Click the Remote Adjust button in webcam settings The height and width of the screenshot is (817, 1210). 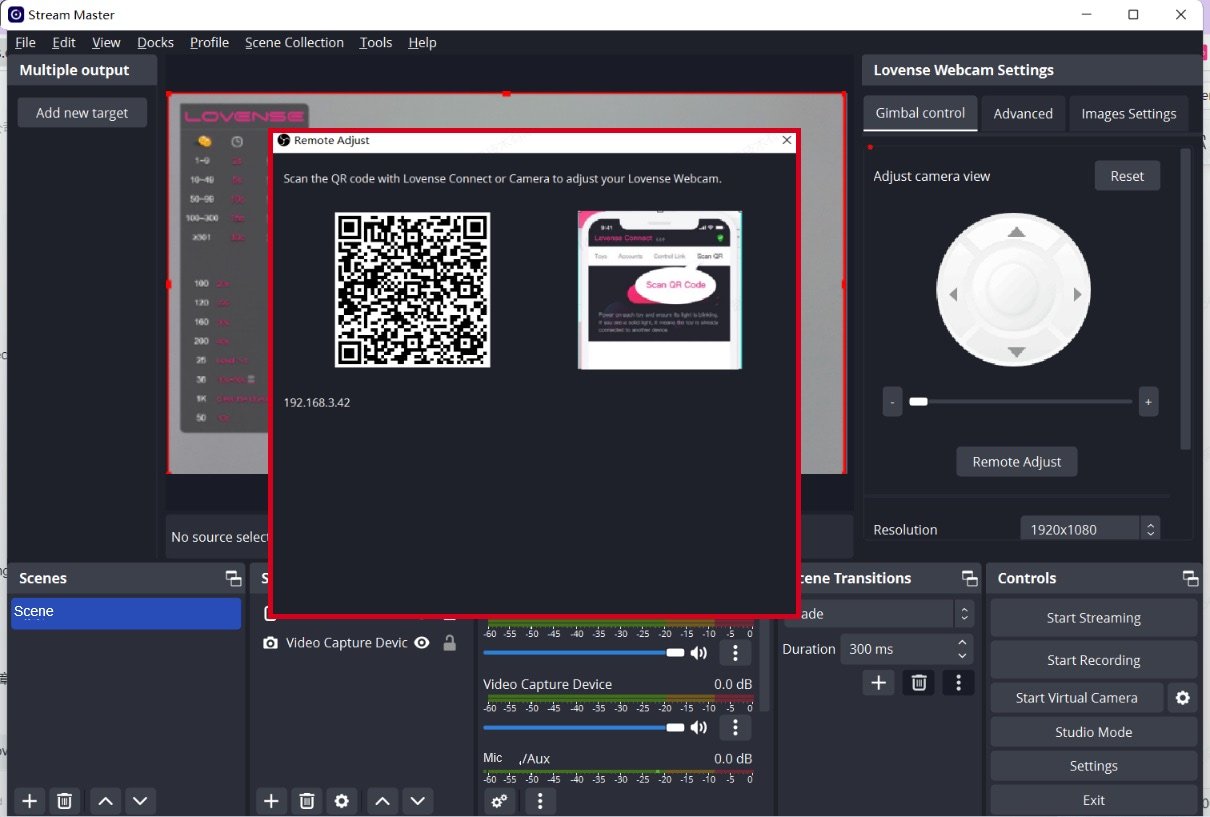tap(1016, 461)
